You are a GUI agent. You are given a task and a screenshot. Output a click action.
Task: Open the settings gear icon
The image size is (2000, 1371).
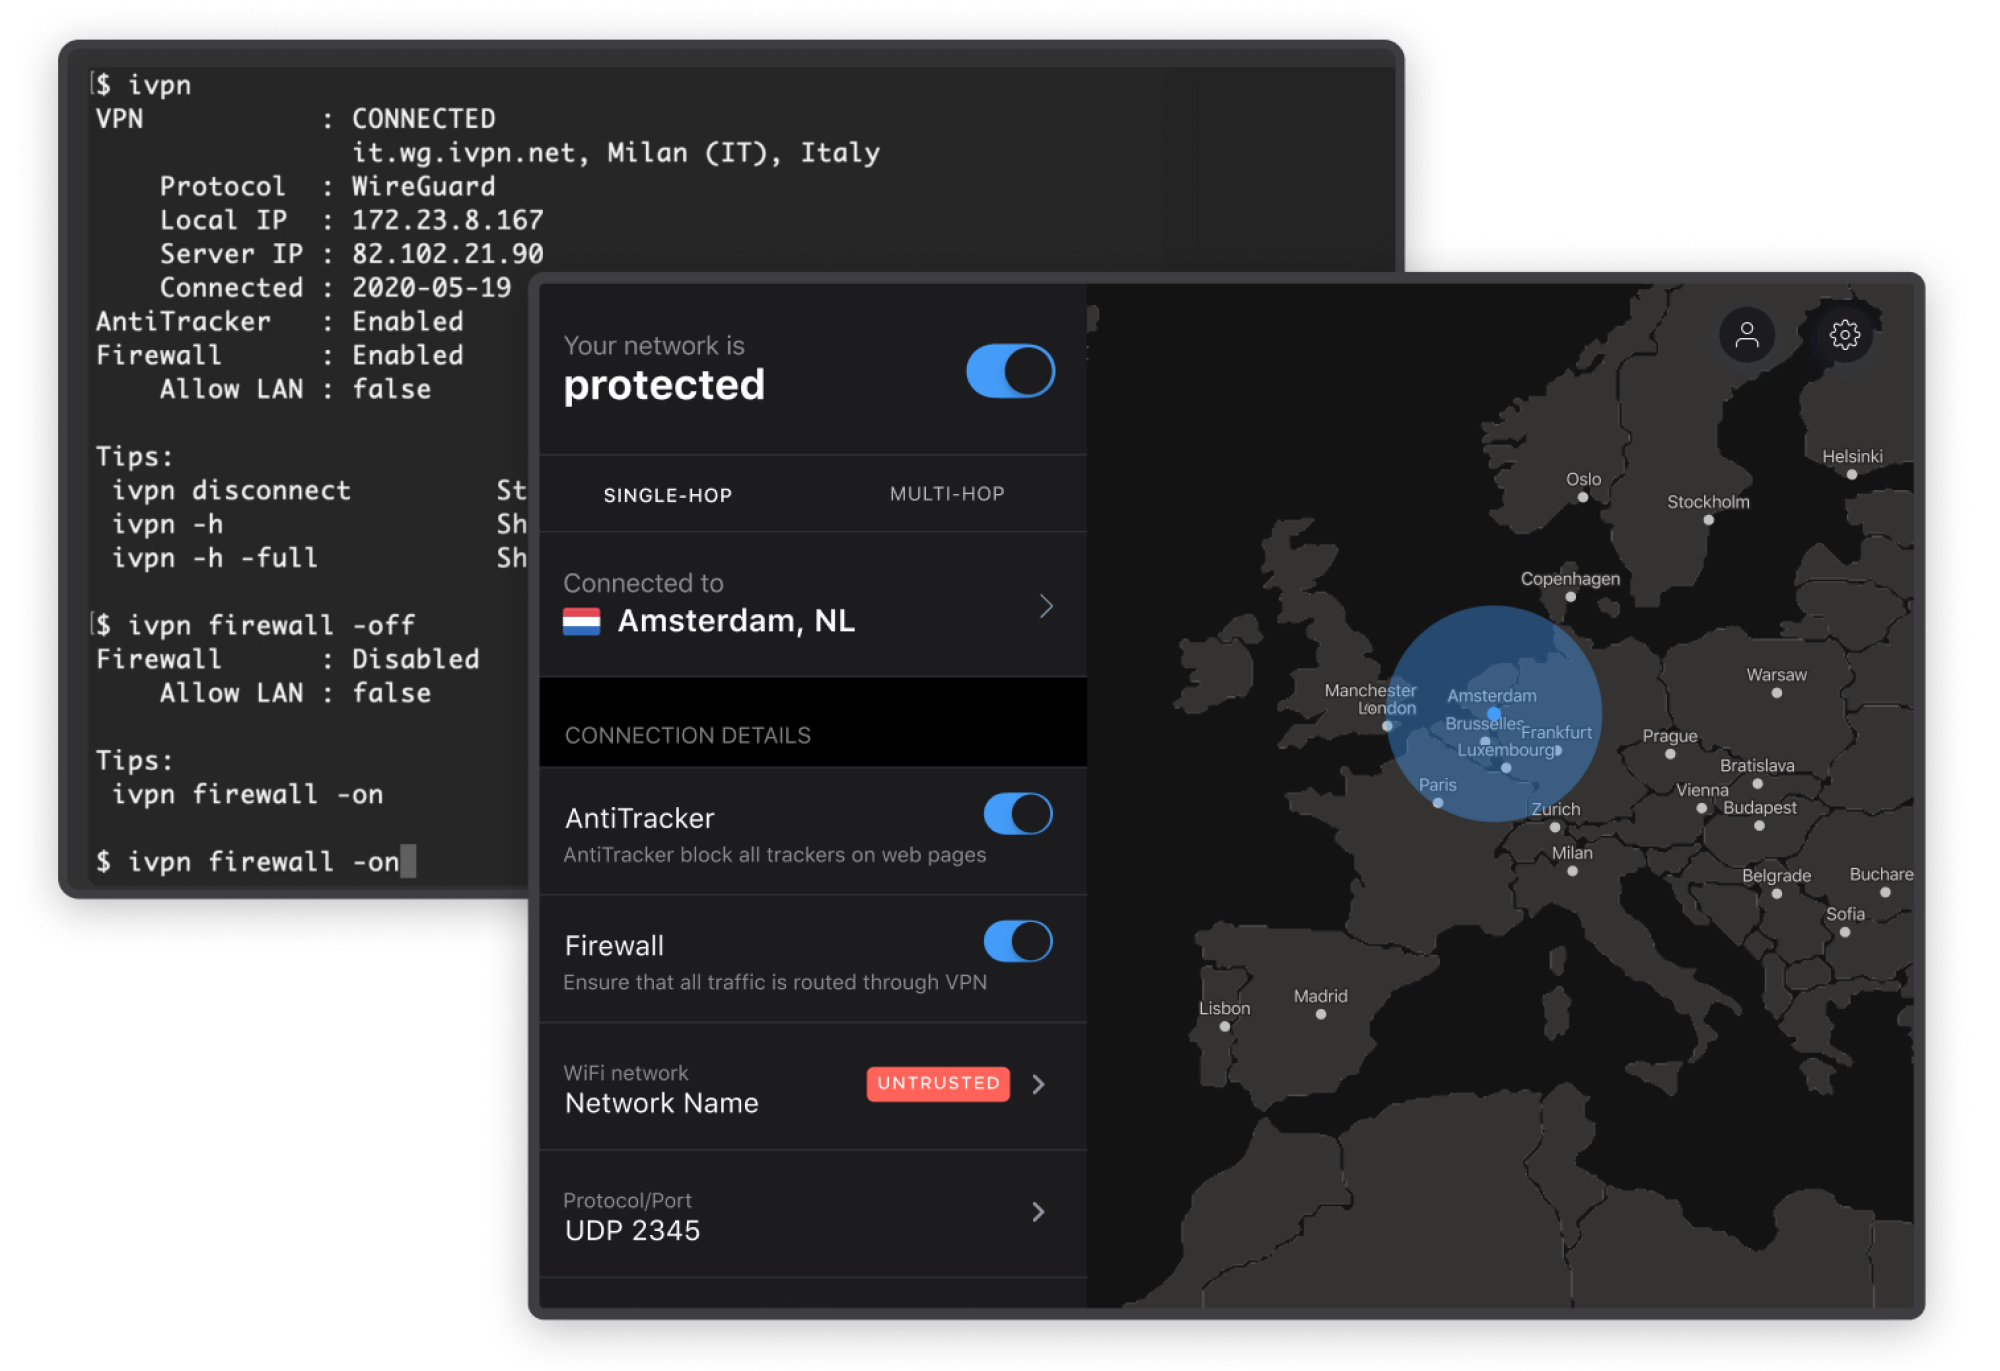coord(1845,334)
